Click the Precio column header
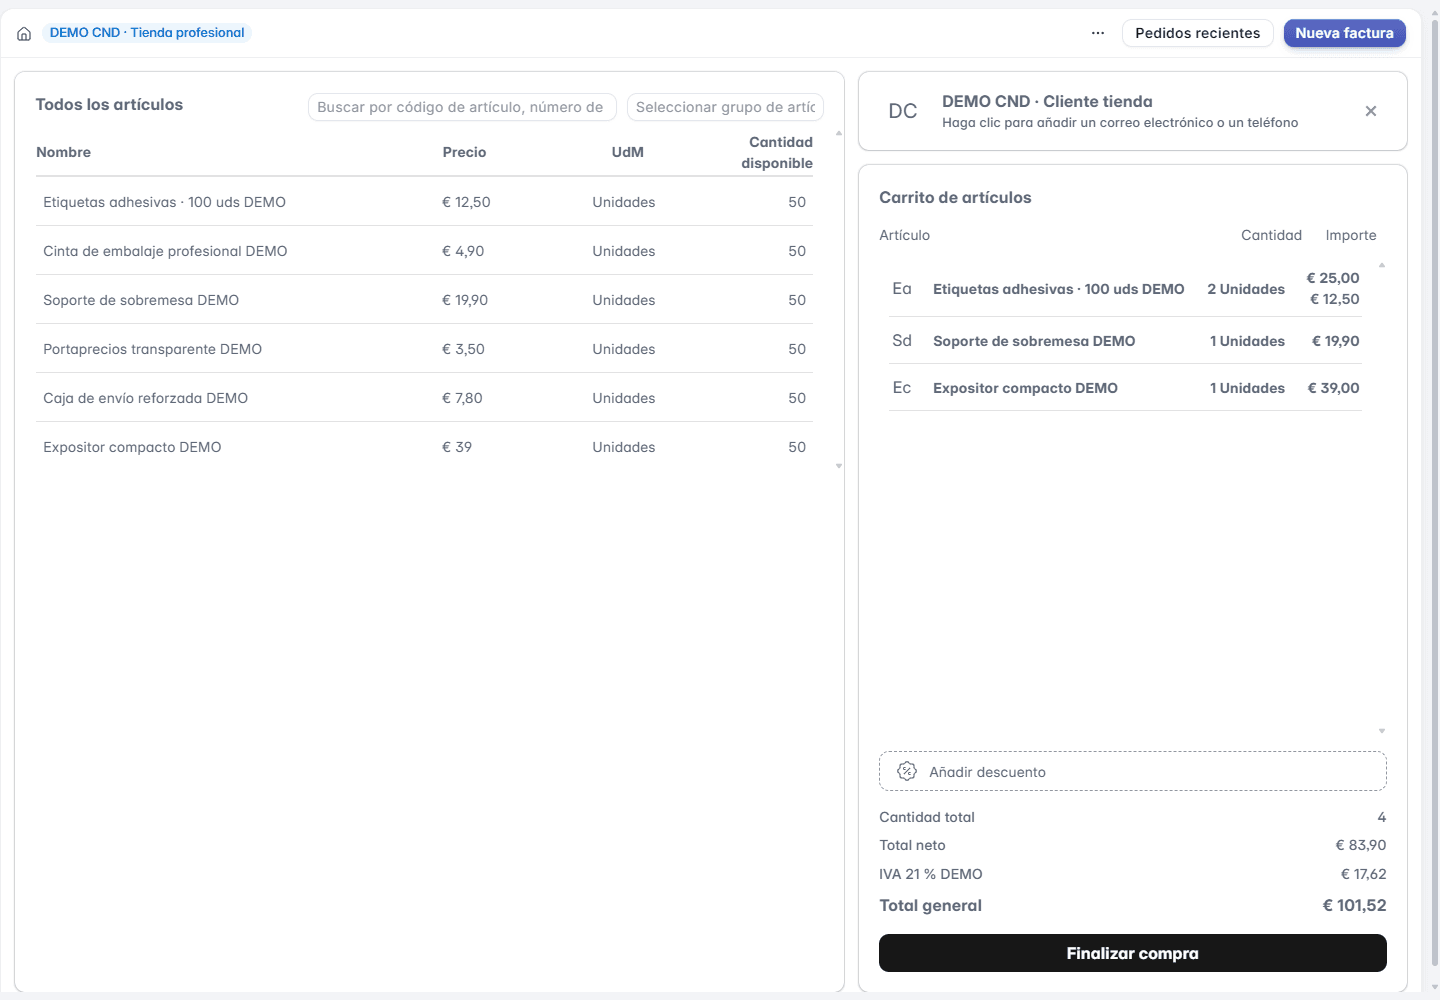This screenshot has width=1440, height=1000. tap(464, 152)
